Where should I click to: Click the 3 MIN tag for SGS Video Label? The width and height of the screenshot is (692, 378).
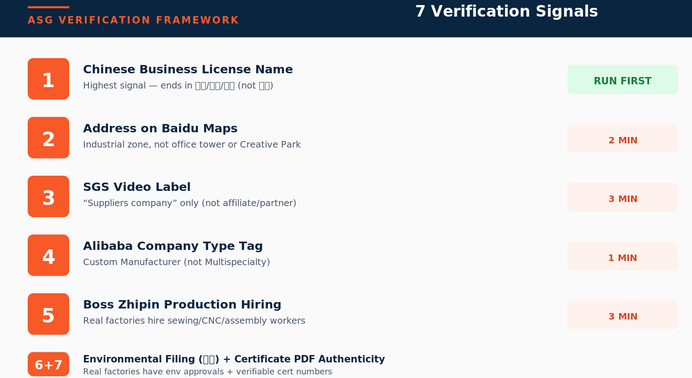pos(622,197)
